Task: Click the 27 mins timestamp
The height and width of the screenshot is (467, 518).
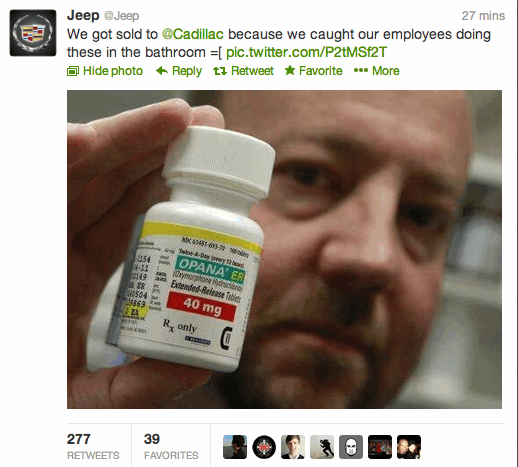Action: point(483,16)
